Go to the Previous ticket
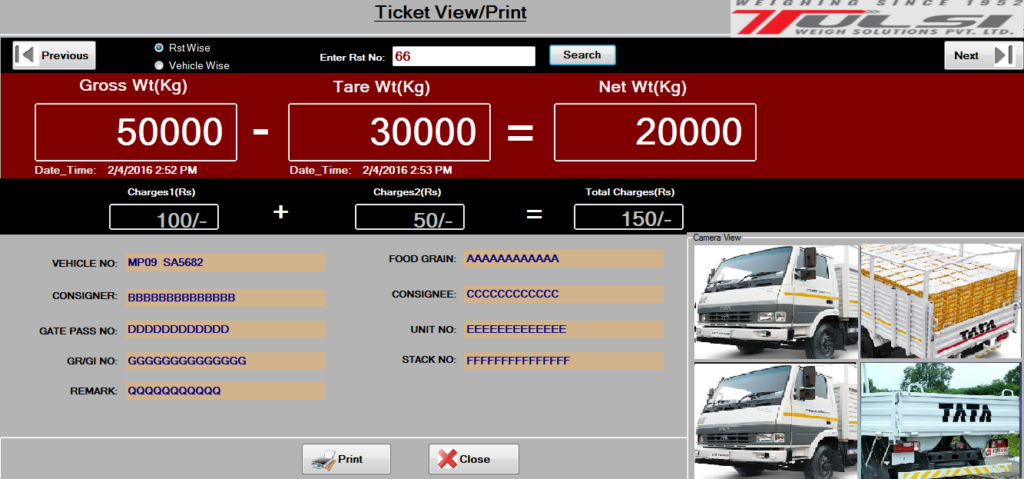 (53, 55)
